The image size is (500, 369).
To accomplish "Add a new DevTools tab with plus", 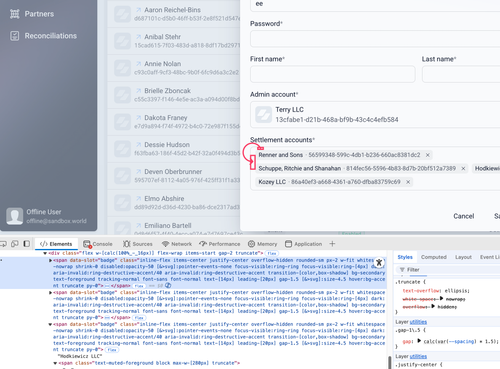I will (332, 244).
